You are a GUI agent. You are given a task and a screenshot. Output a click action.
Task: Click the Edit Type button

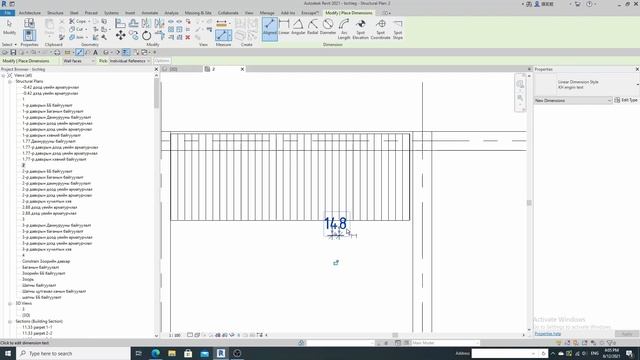tap(627, 100)
